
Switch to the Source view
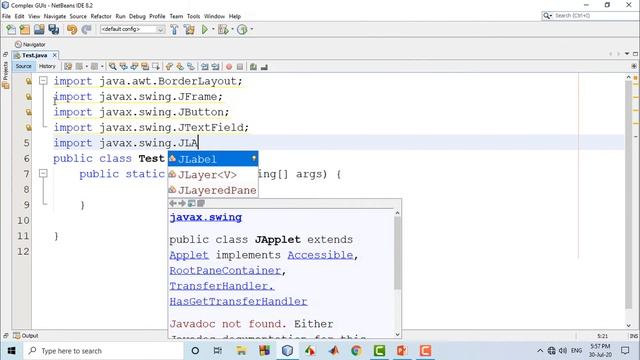24,66
